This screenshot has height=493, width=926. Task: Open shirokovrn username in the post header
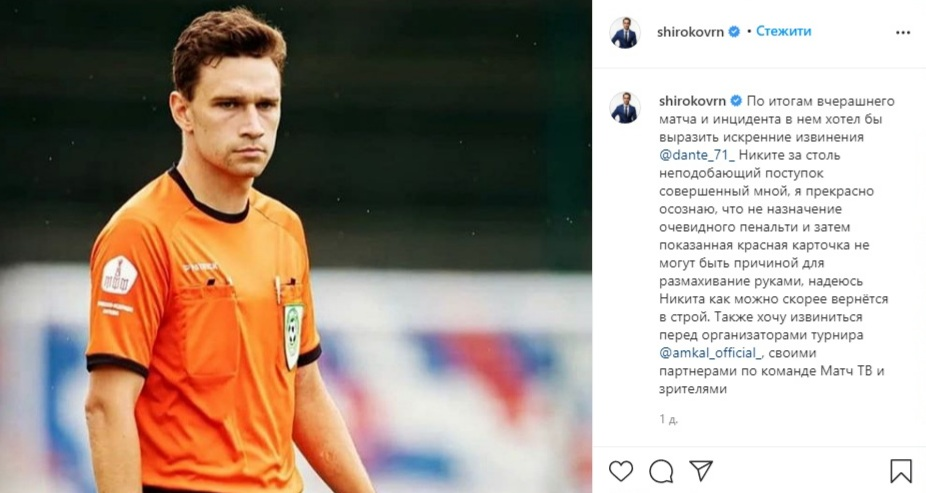pyautogui.click(x=690, y=32)
